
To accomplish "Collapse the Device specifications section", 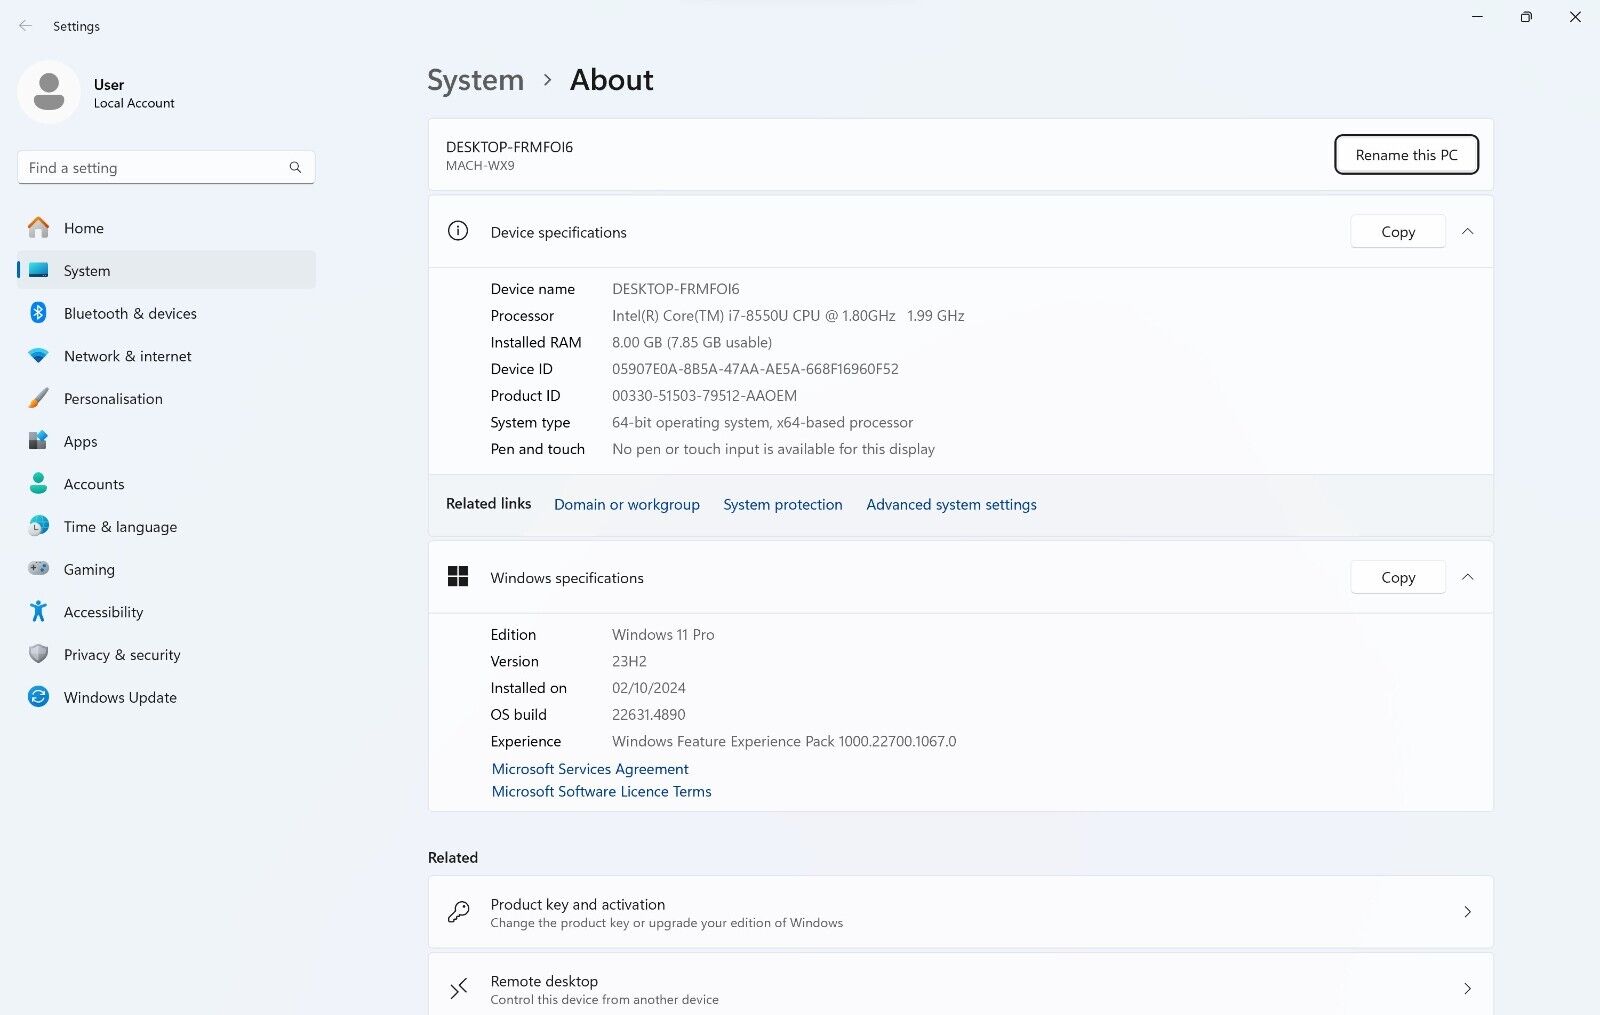I will point(1467,231).
